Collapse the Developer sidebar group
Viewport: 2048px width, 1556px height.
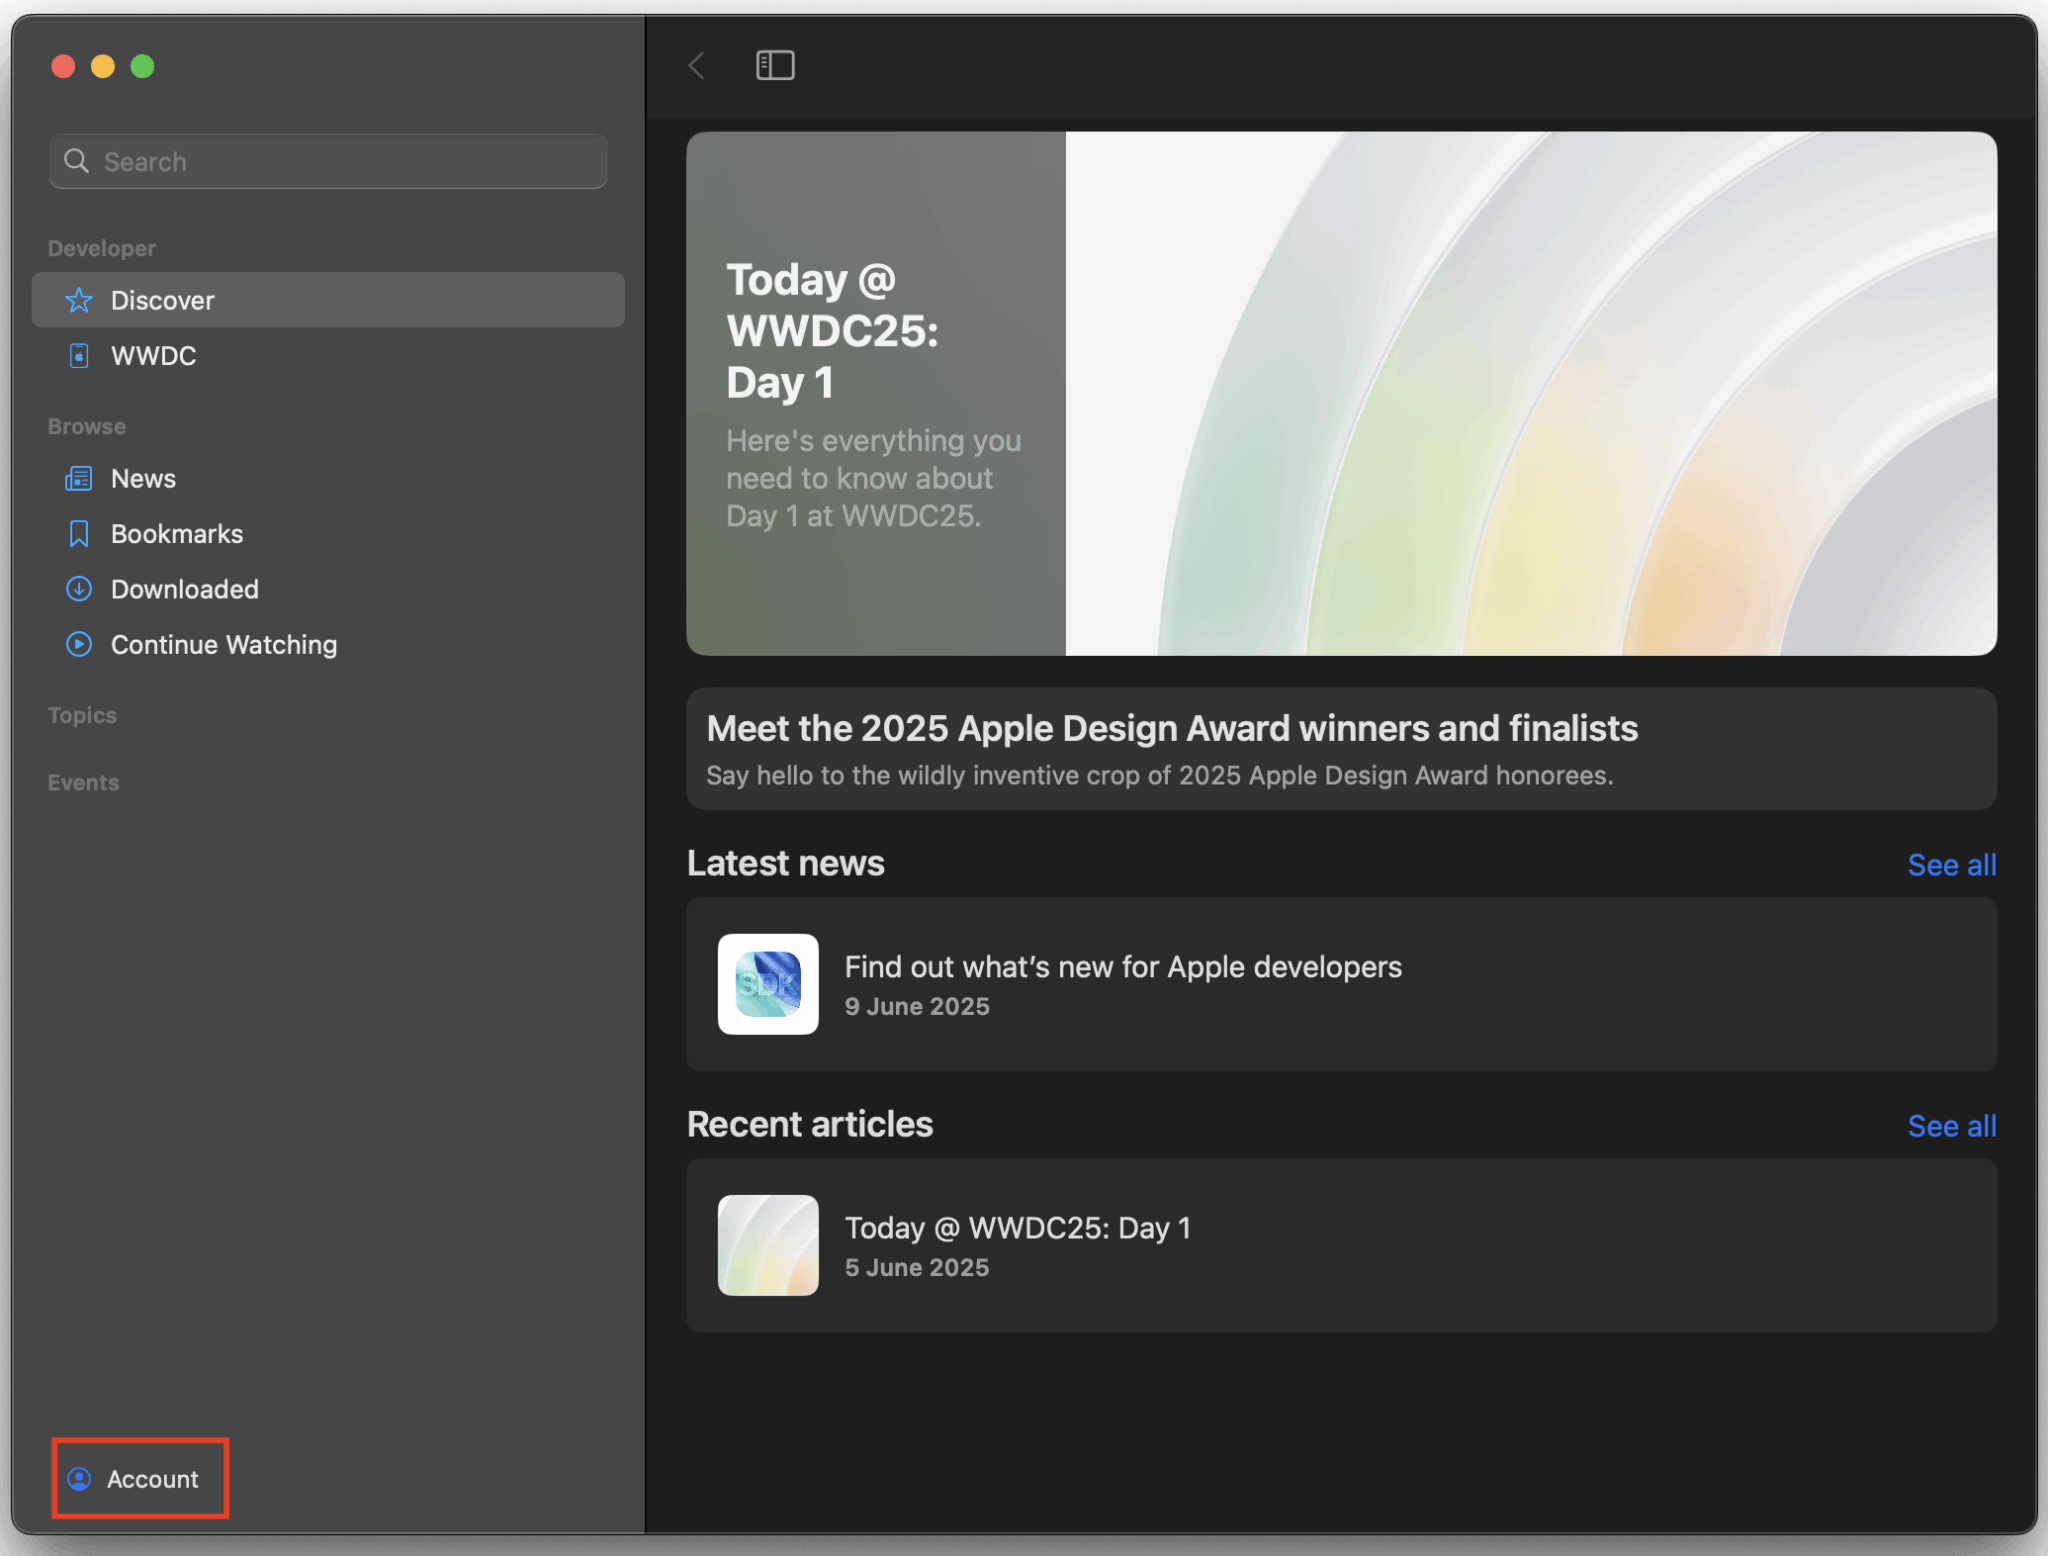click(100, 247)
